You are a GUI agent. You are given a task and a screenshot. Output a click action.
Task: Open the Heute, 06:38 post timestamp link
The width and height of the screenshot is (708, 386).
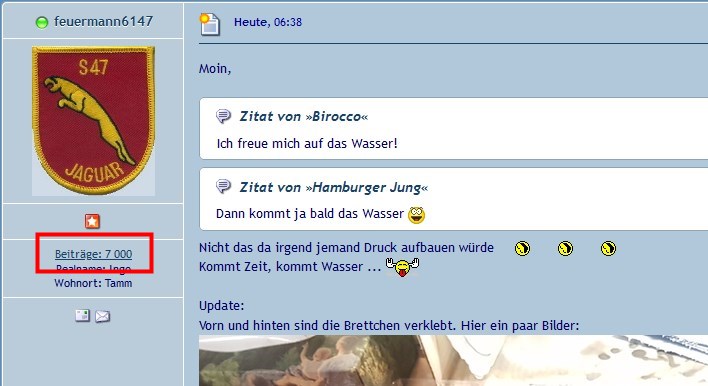tap(268, 22)
